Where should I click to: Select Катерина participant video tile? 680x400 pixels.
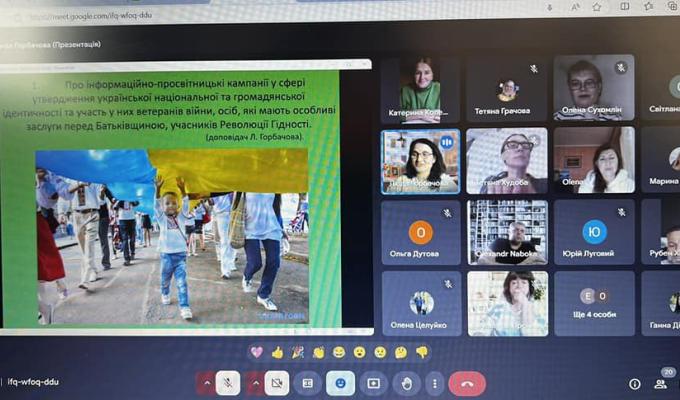420,89
